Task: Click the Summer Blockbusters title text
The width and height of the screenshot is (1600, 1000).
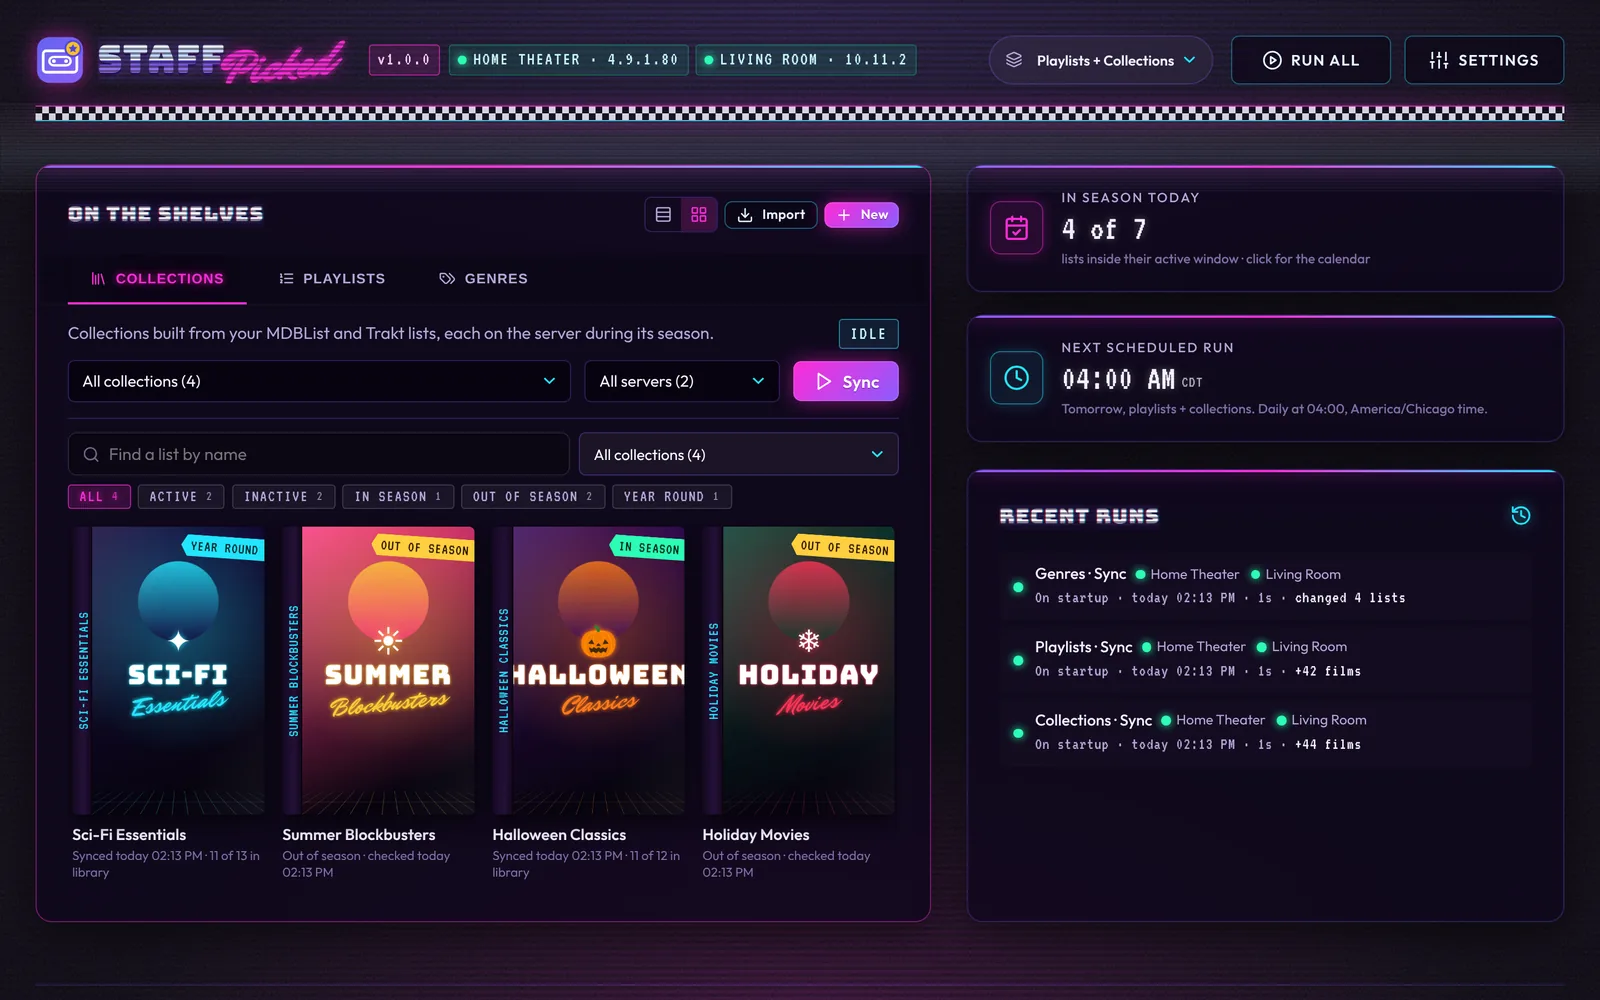Action: click(359, 835)
